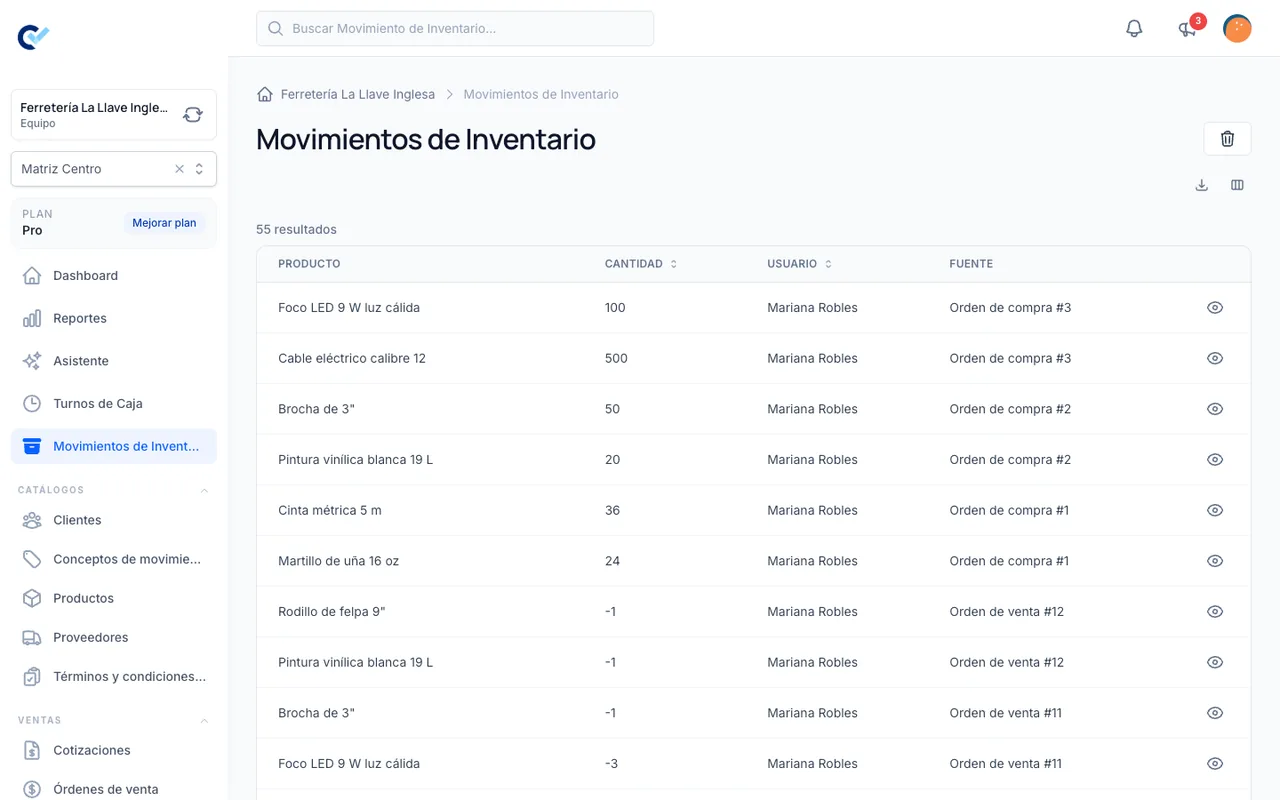The width and height of the screenshot is (1280, 800).
Task: Open Órdenes de venta in the sidebar
Action: [114, 789]
